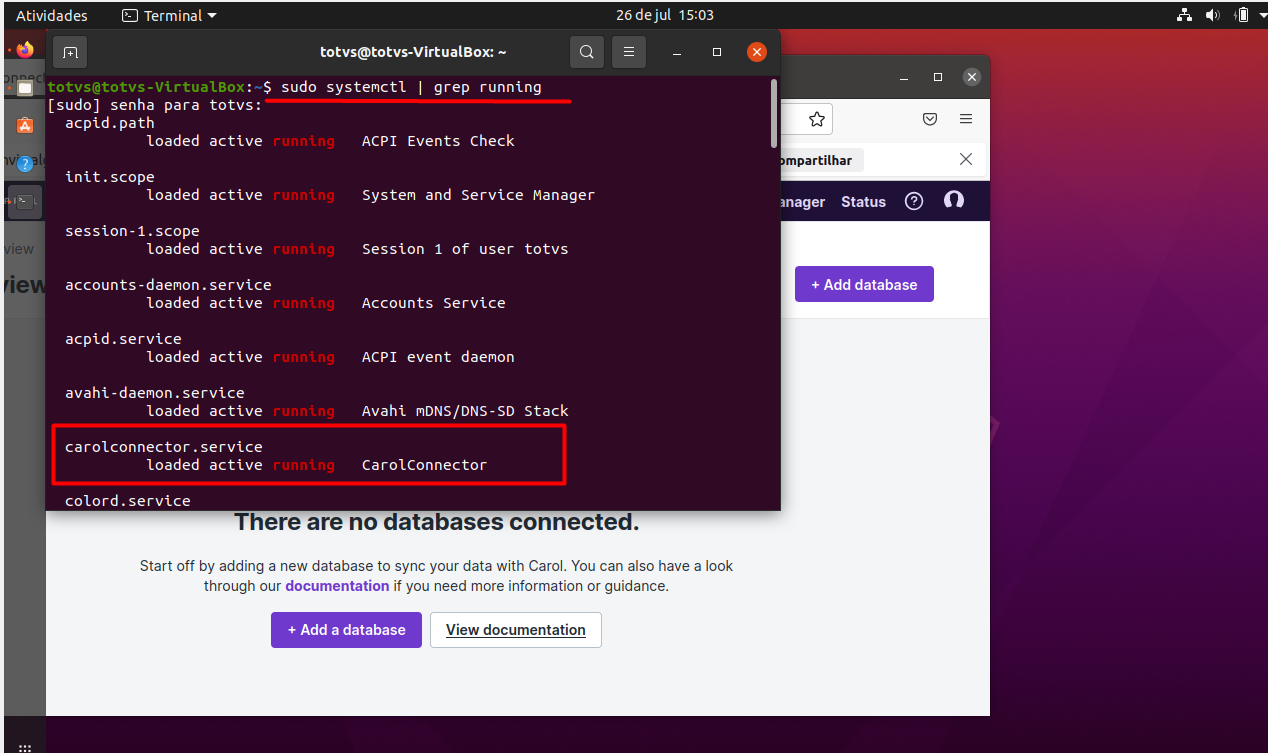Open network status indicator in top bar
Image resolution: width=1268 pixels, height=753 pixels.
point(1185,15)
